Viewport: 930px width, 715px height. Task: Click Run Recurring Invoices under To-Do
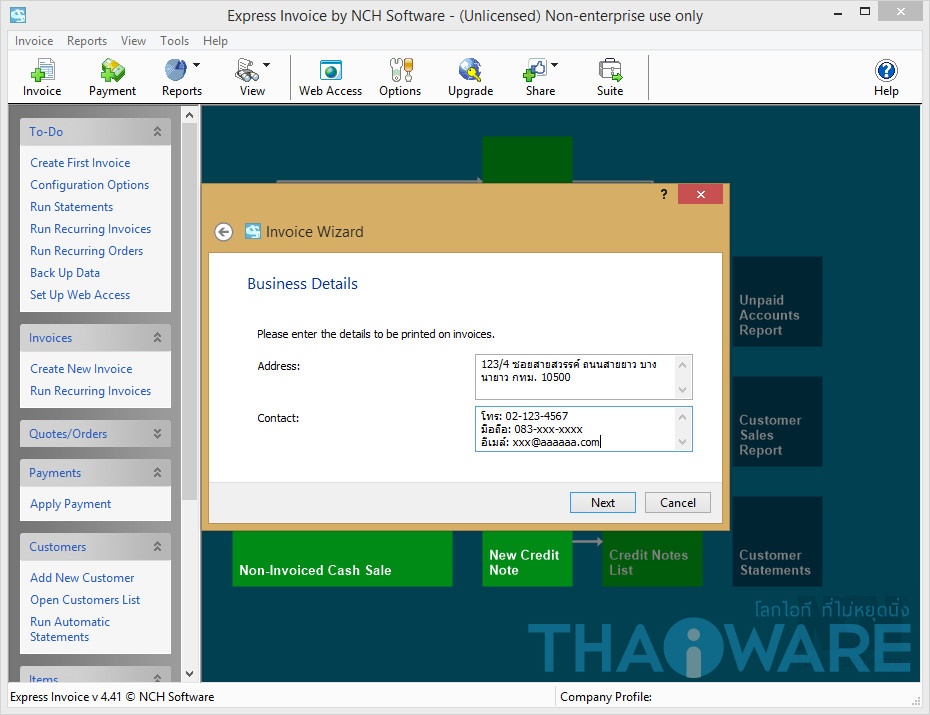pos(90,229)
